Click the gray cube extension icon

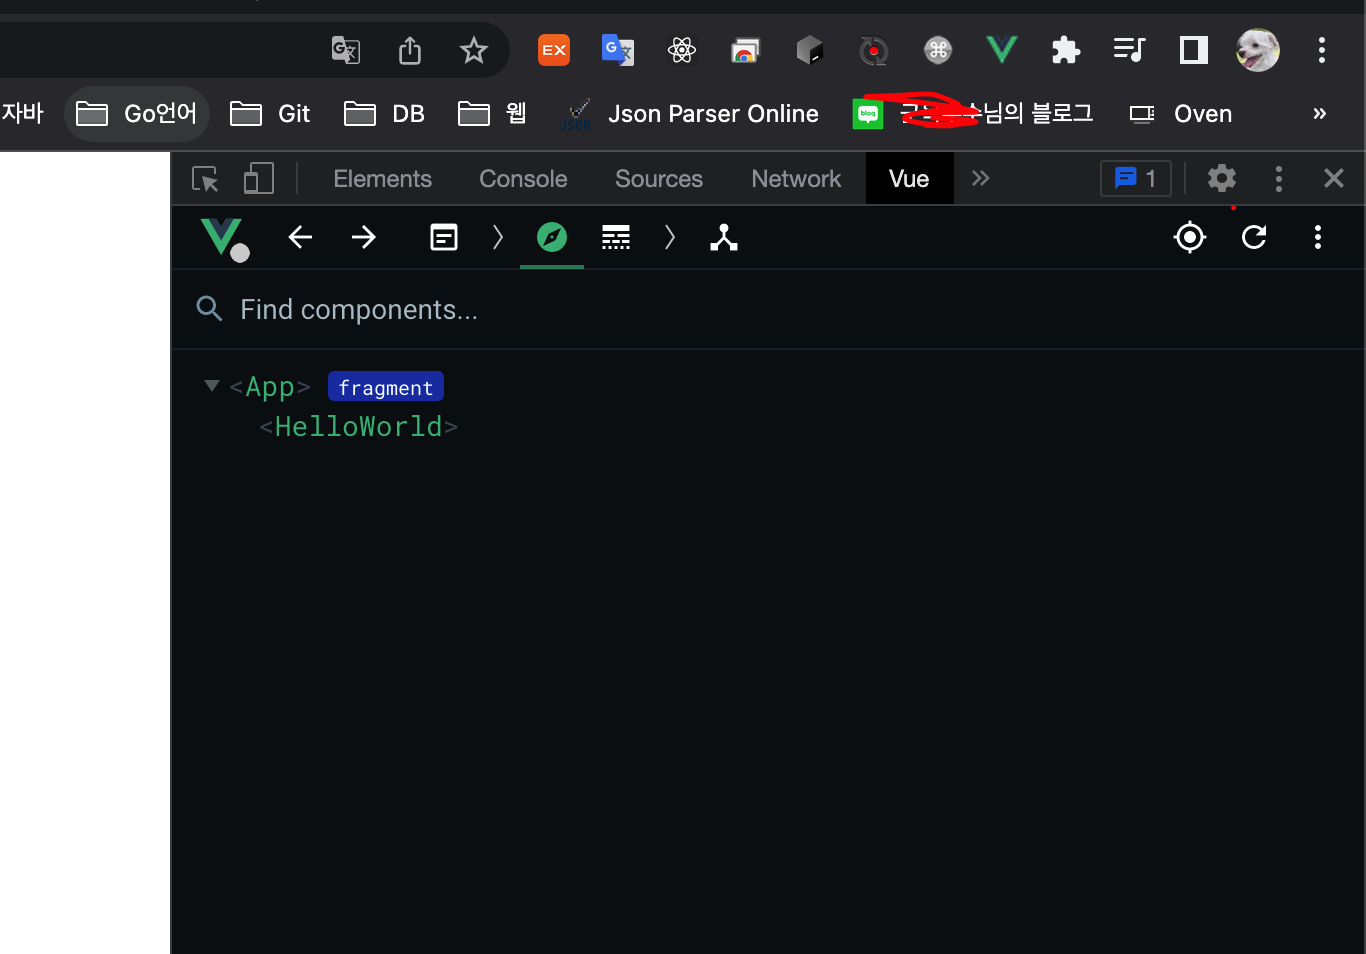(810, 50)
